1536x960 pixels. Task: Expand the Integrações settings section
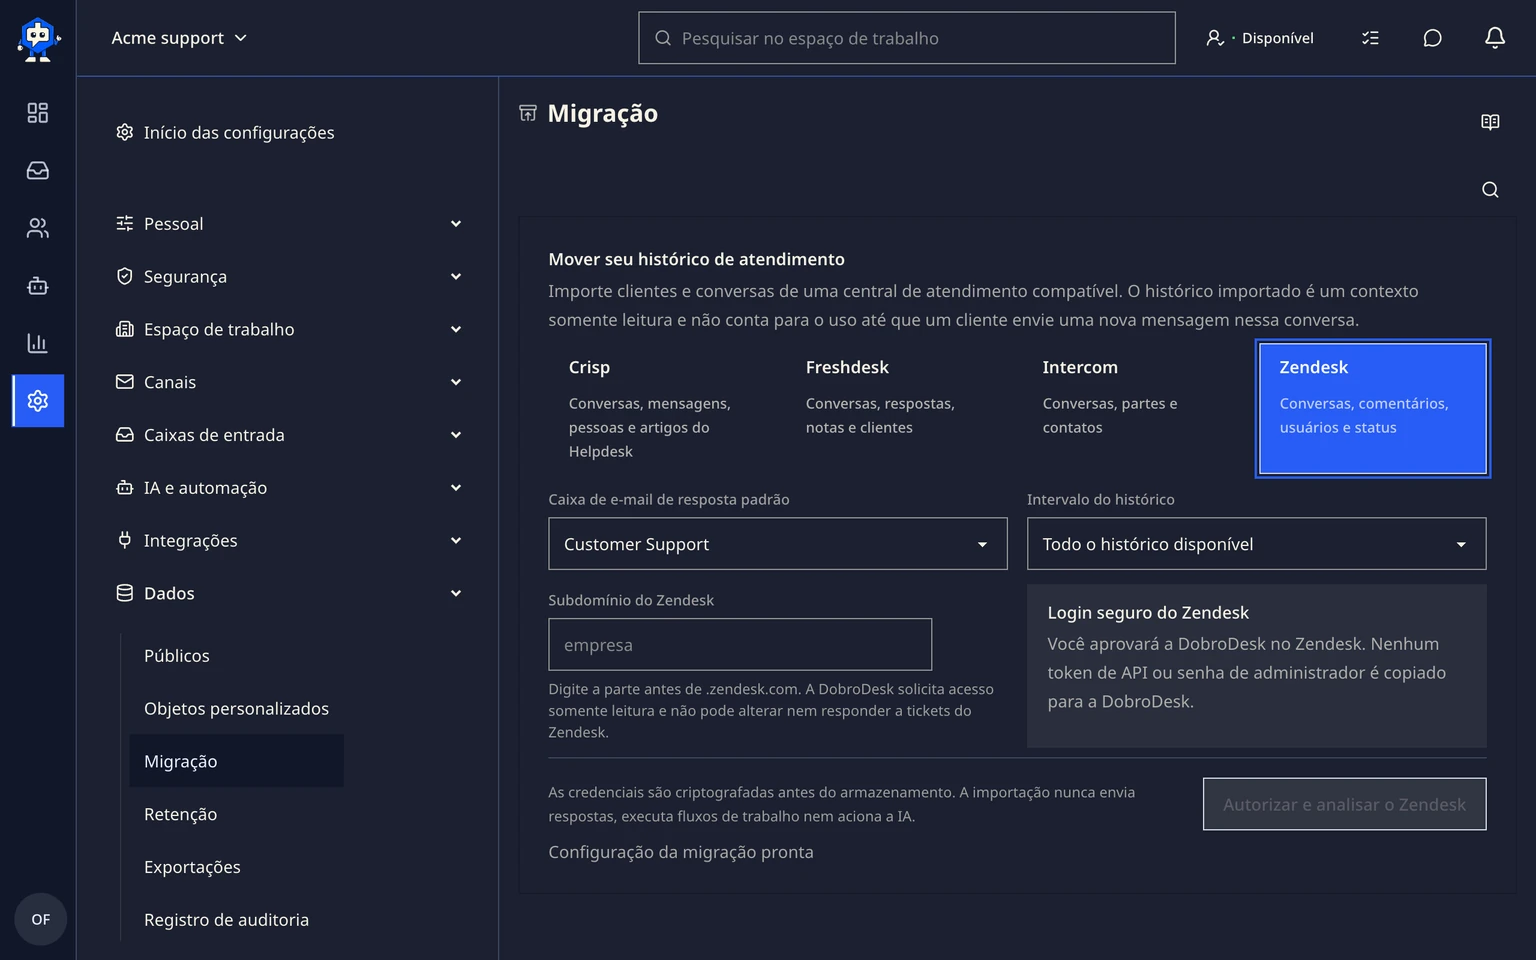(x=289, y=541)
